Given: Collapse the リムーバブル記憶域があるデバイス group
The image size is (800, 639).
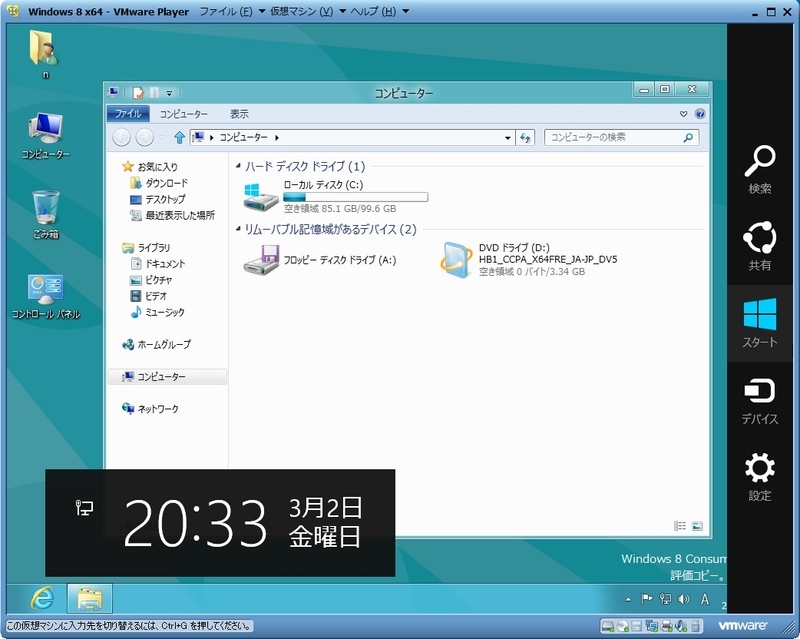Looking at the screenshot, I should click(x=238, y=229).
